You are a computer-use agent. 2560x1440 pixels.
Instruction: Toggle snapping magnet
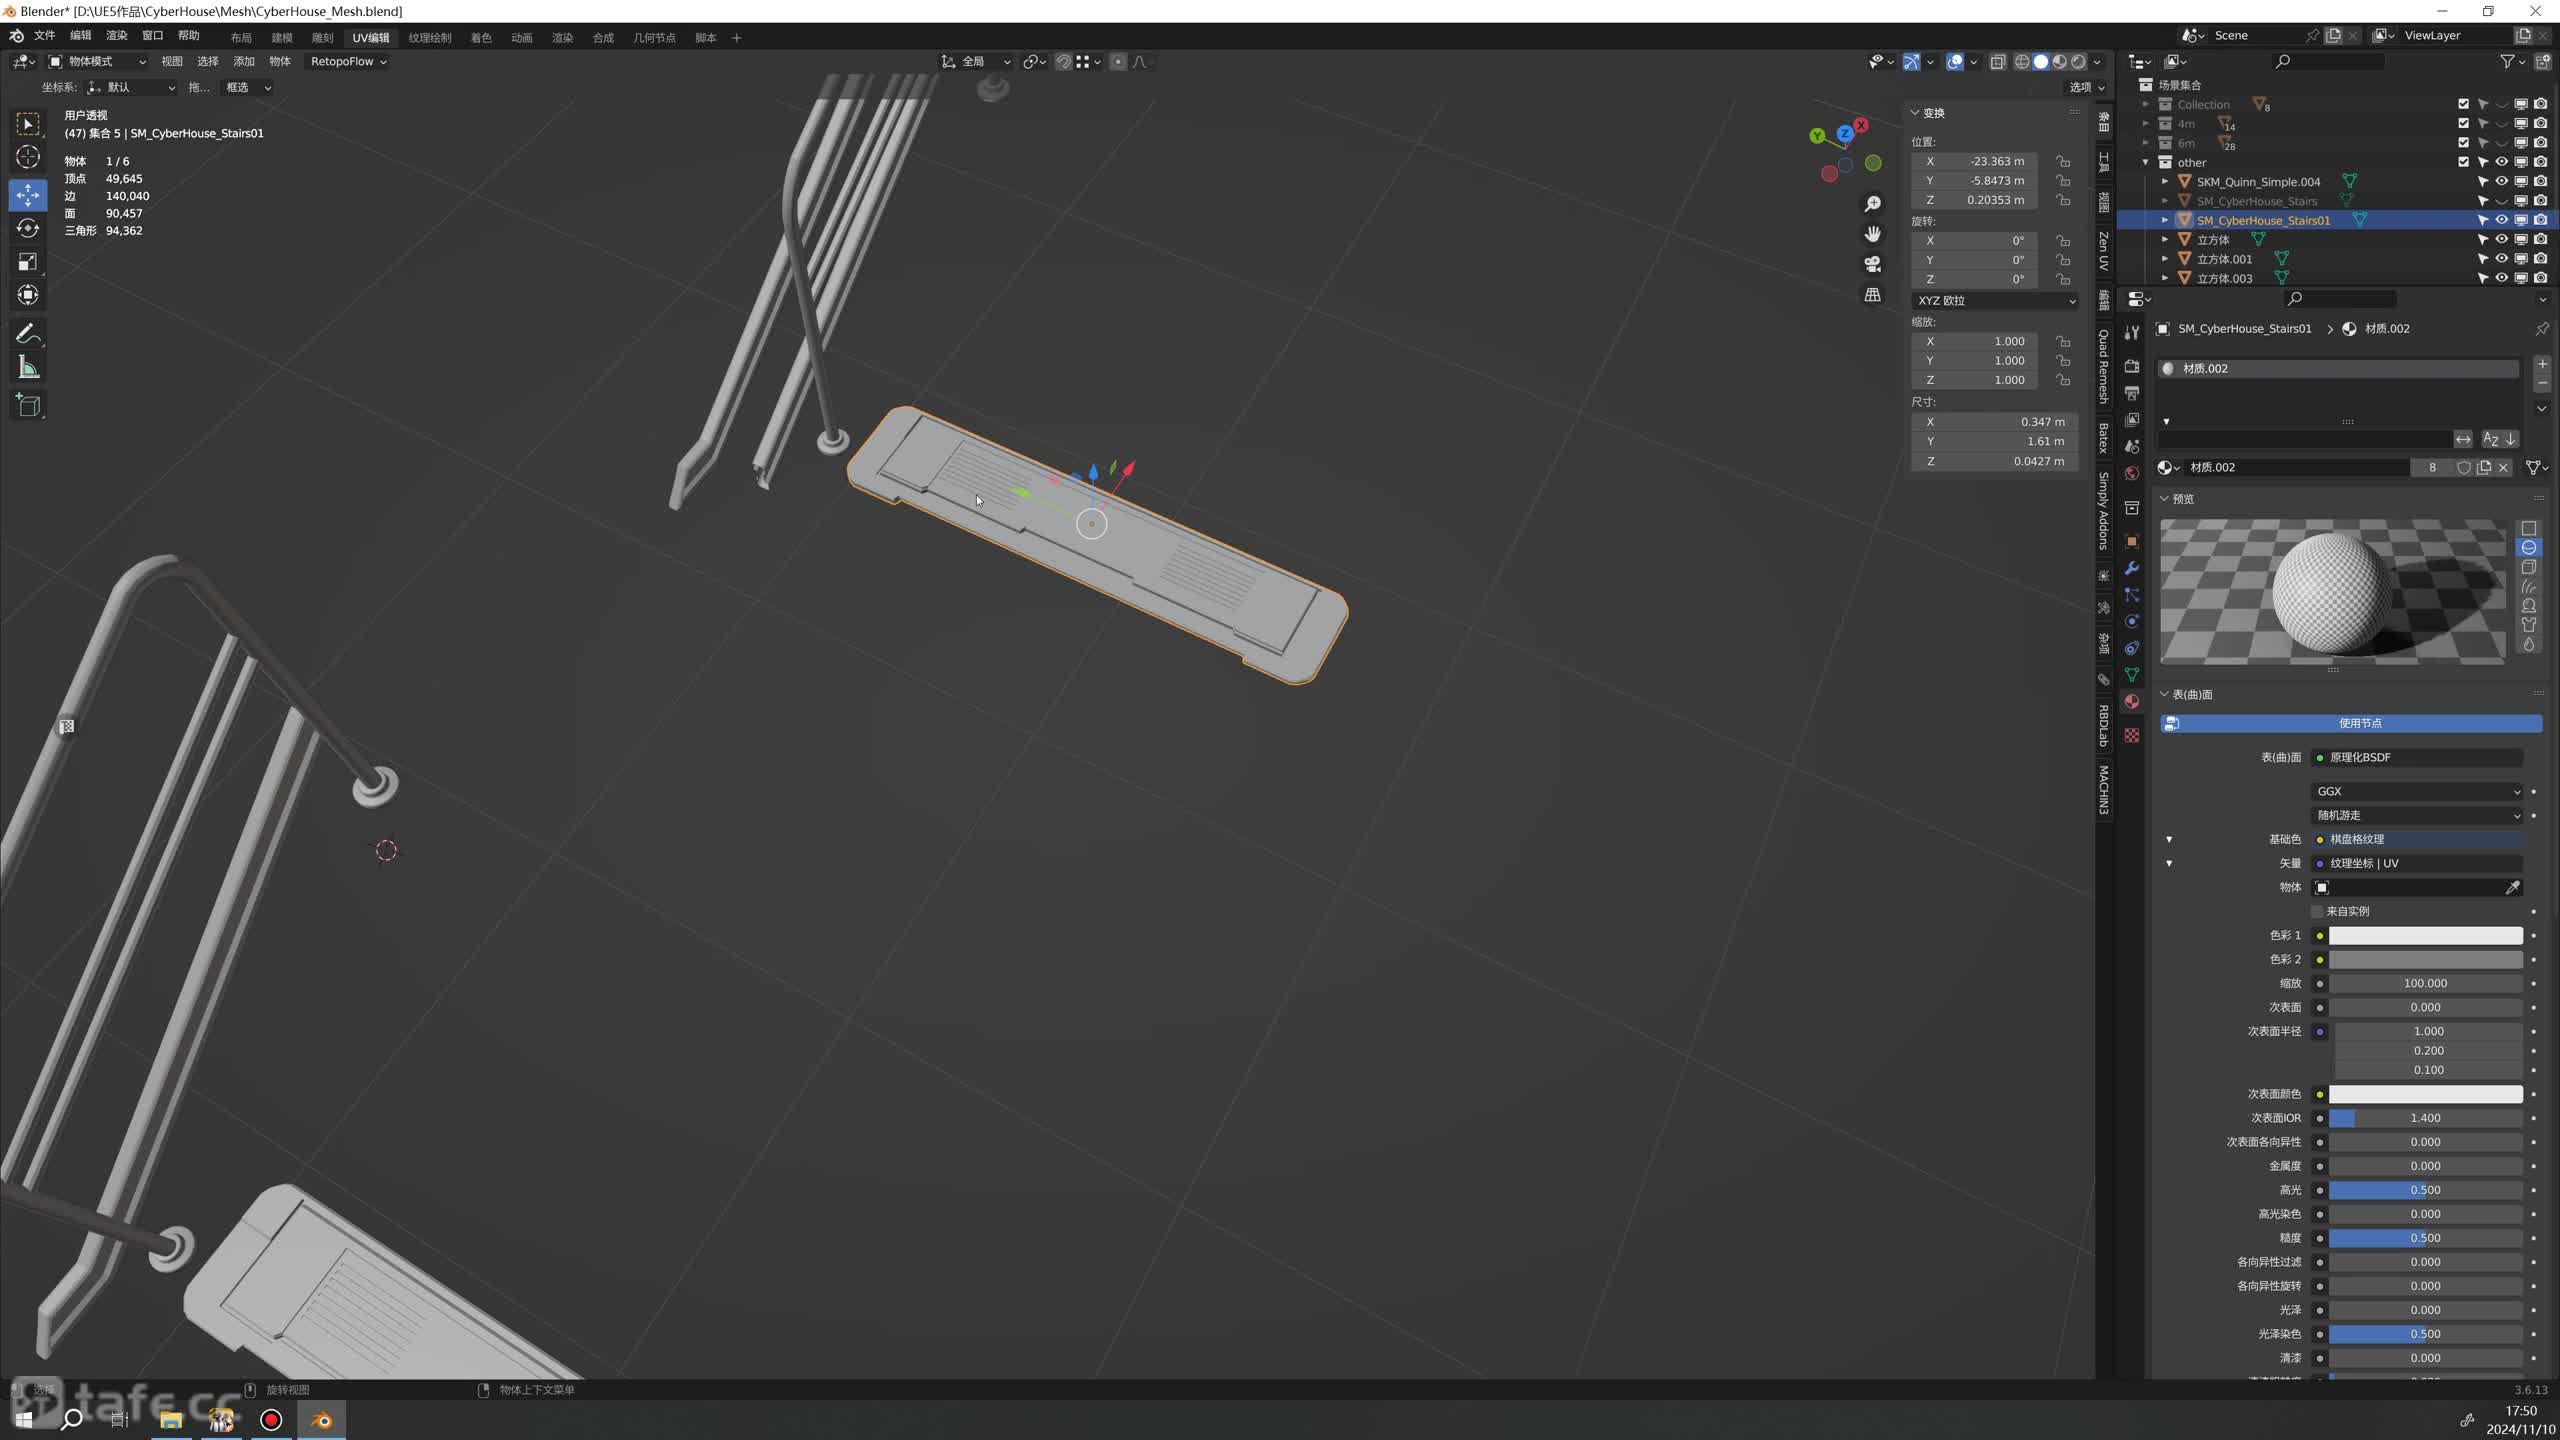tap(1064, 62)
